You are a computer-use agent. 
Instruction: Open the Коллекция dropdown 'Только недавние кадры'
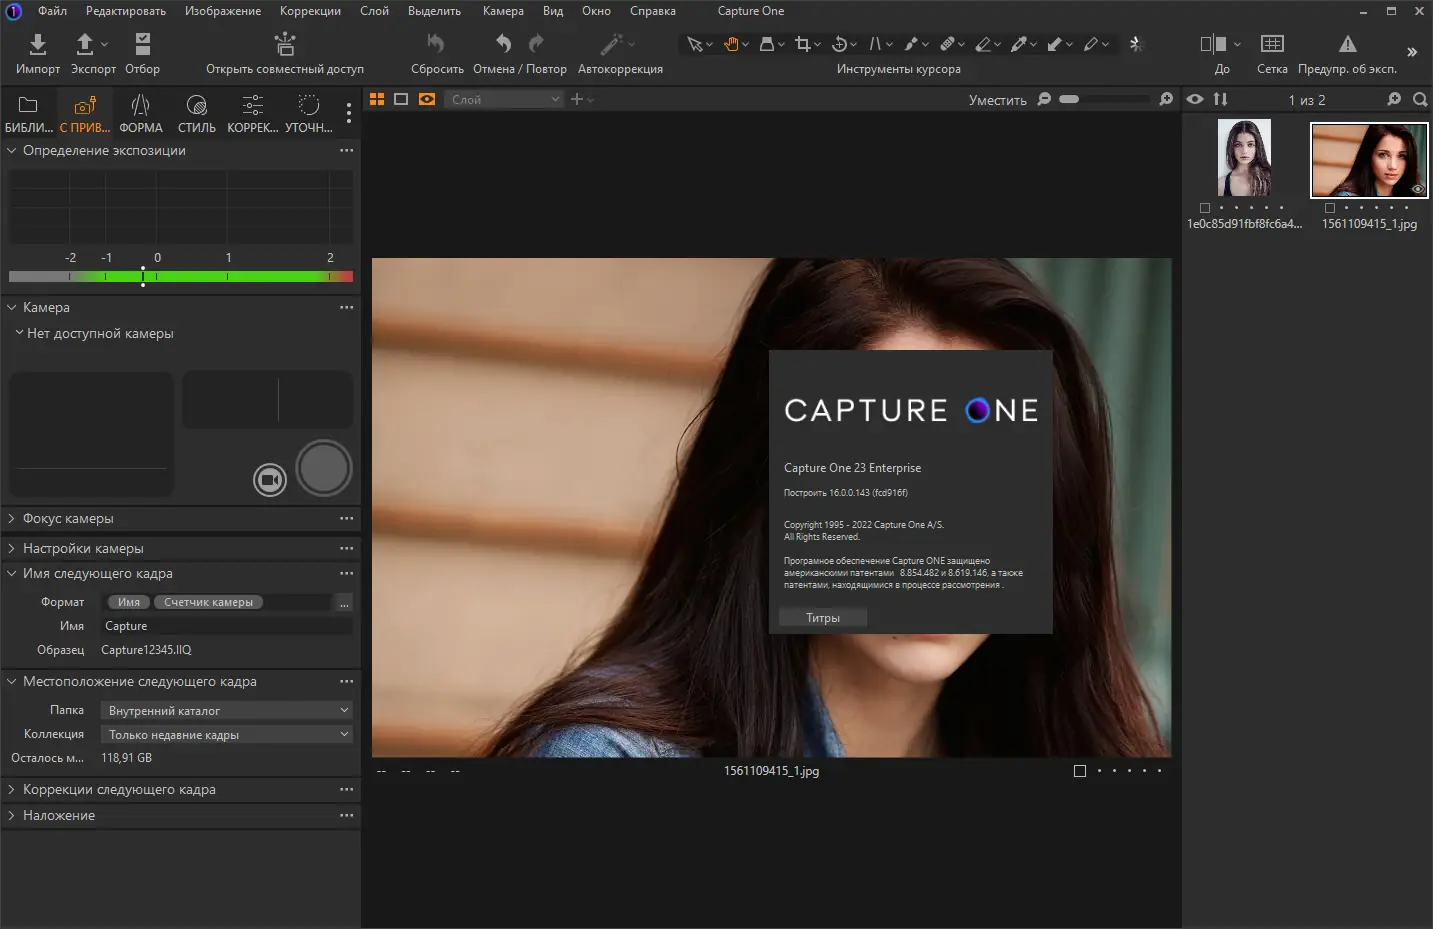point(227,734)
